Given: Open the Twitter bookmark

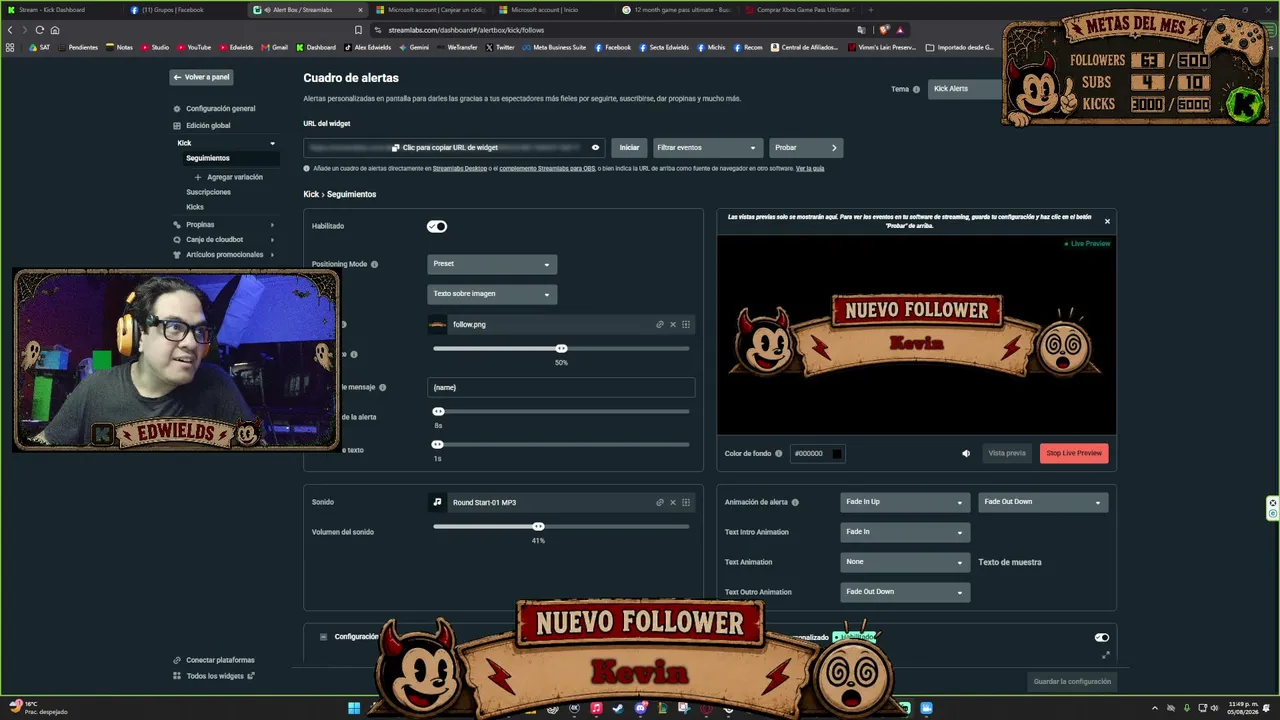Looking at the screenshot, I should pyautogui.click(x=500, y=47).
